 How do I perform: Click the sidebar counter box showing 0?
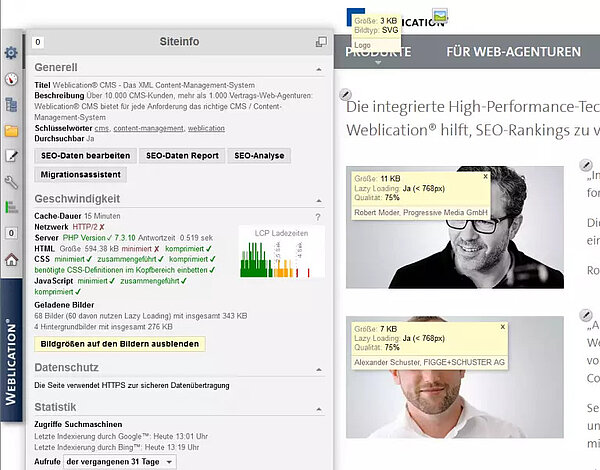(x=11, y=233)
